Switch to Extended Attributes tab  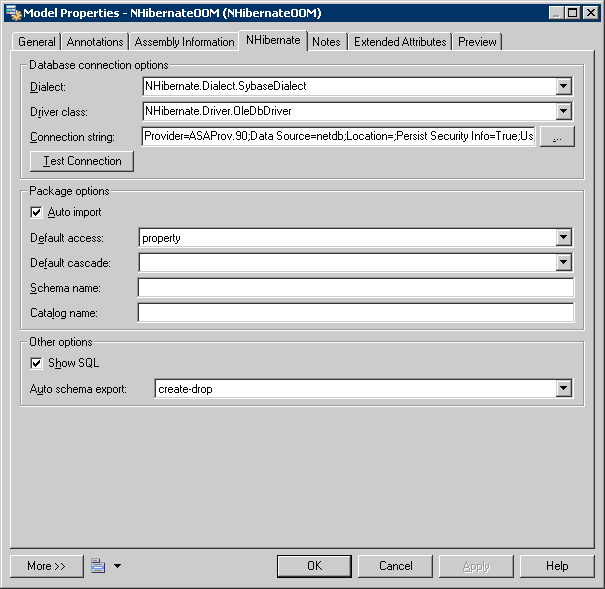click(x=400, y=42)
